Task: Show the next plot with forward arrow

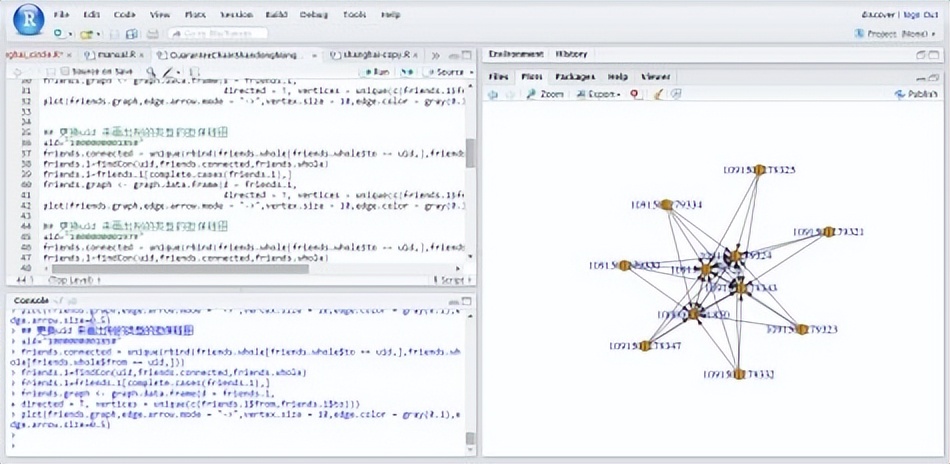Action: pos(510,94)
